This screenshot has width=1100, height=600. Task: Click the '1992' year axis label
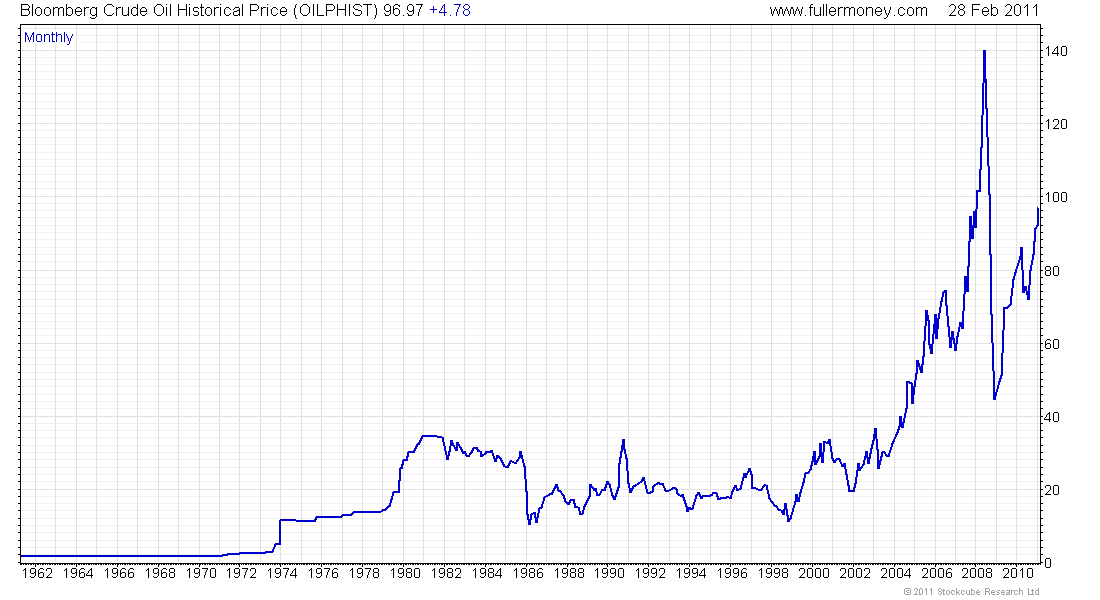point(650,573)
